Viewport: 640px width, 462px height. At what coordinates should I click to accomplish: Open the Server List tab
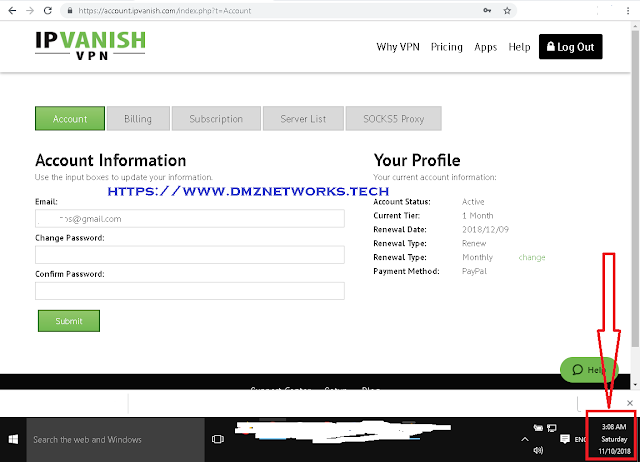pyautogui.click(x=303, y=118)
